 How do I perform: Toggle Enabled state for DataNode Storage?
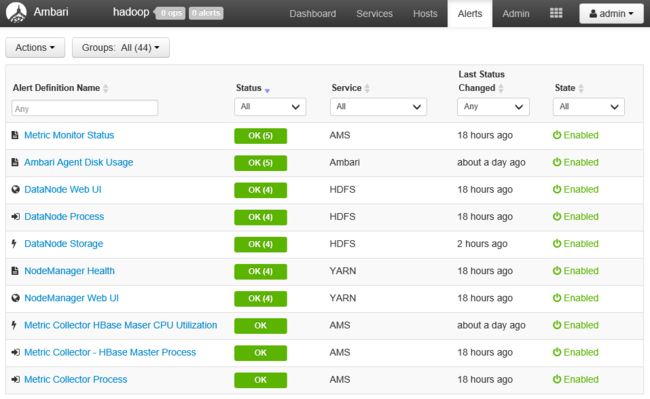[x=575, y=244]
